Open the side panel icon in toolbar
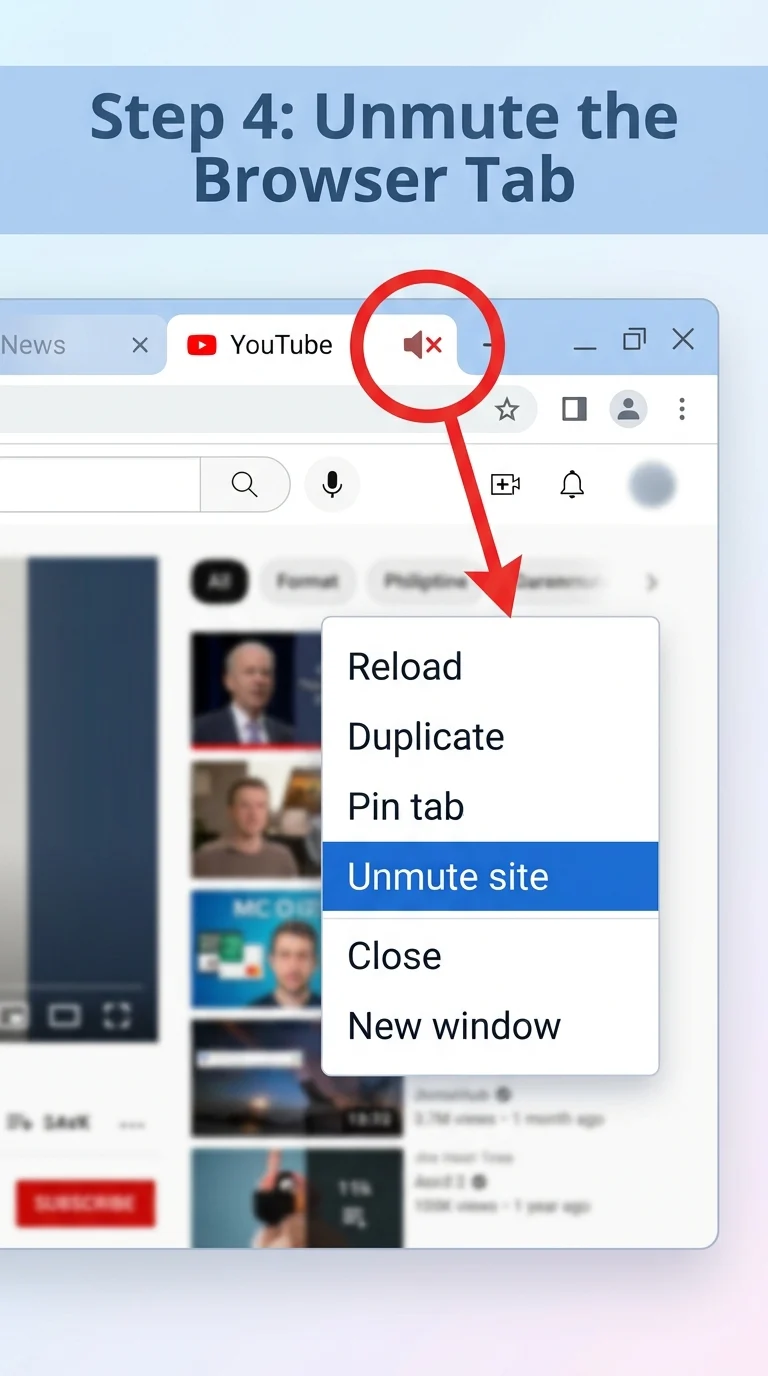 point(574,408)
